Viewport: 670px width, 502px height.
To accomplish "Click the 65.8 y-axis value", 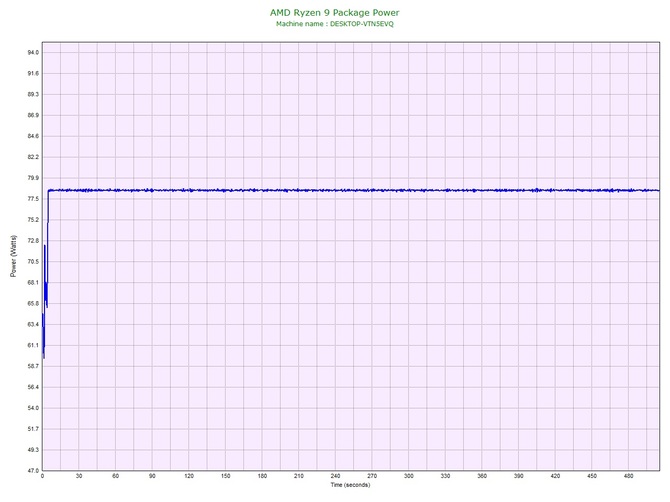I will pos(33,304).
